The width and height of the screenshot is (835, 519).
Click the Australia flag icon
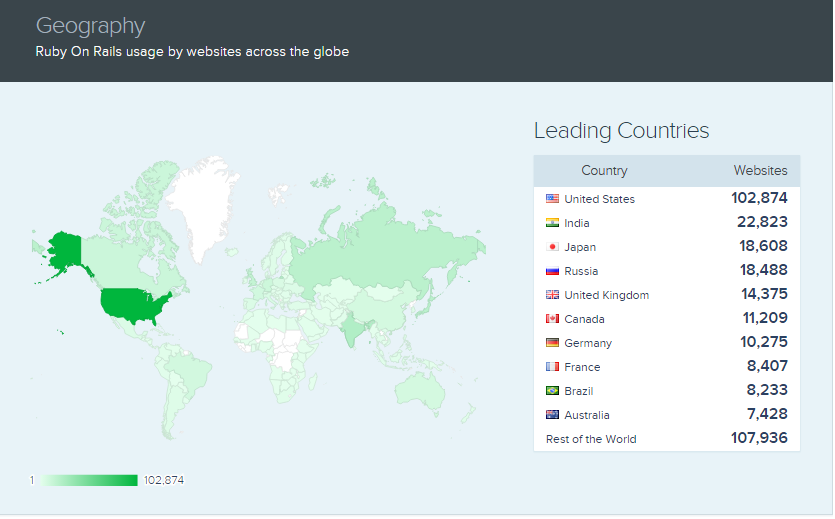coord(552,414)
